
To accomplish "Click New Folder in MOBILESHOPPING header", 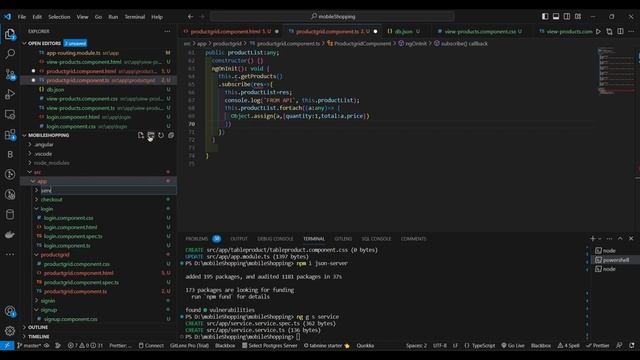I will 151,135.
